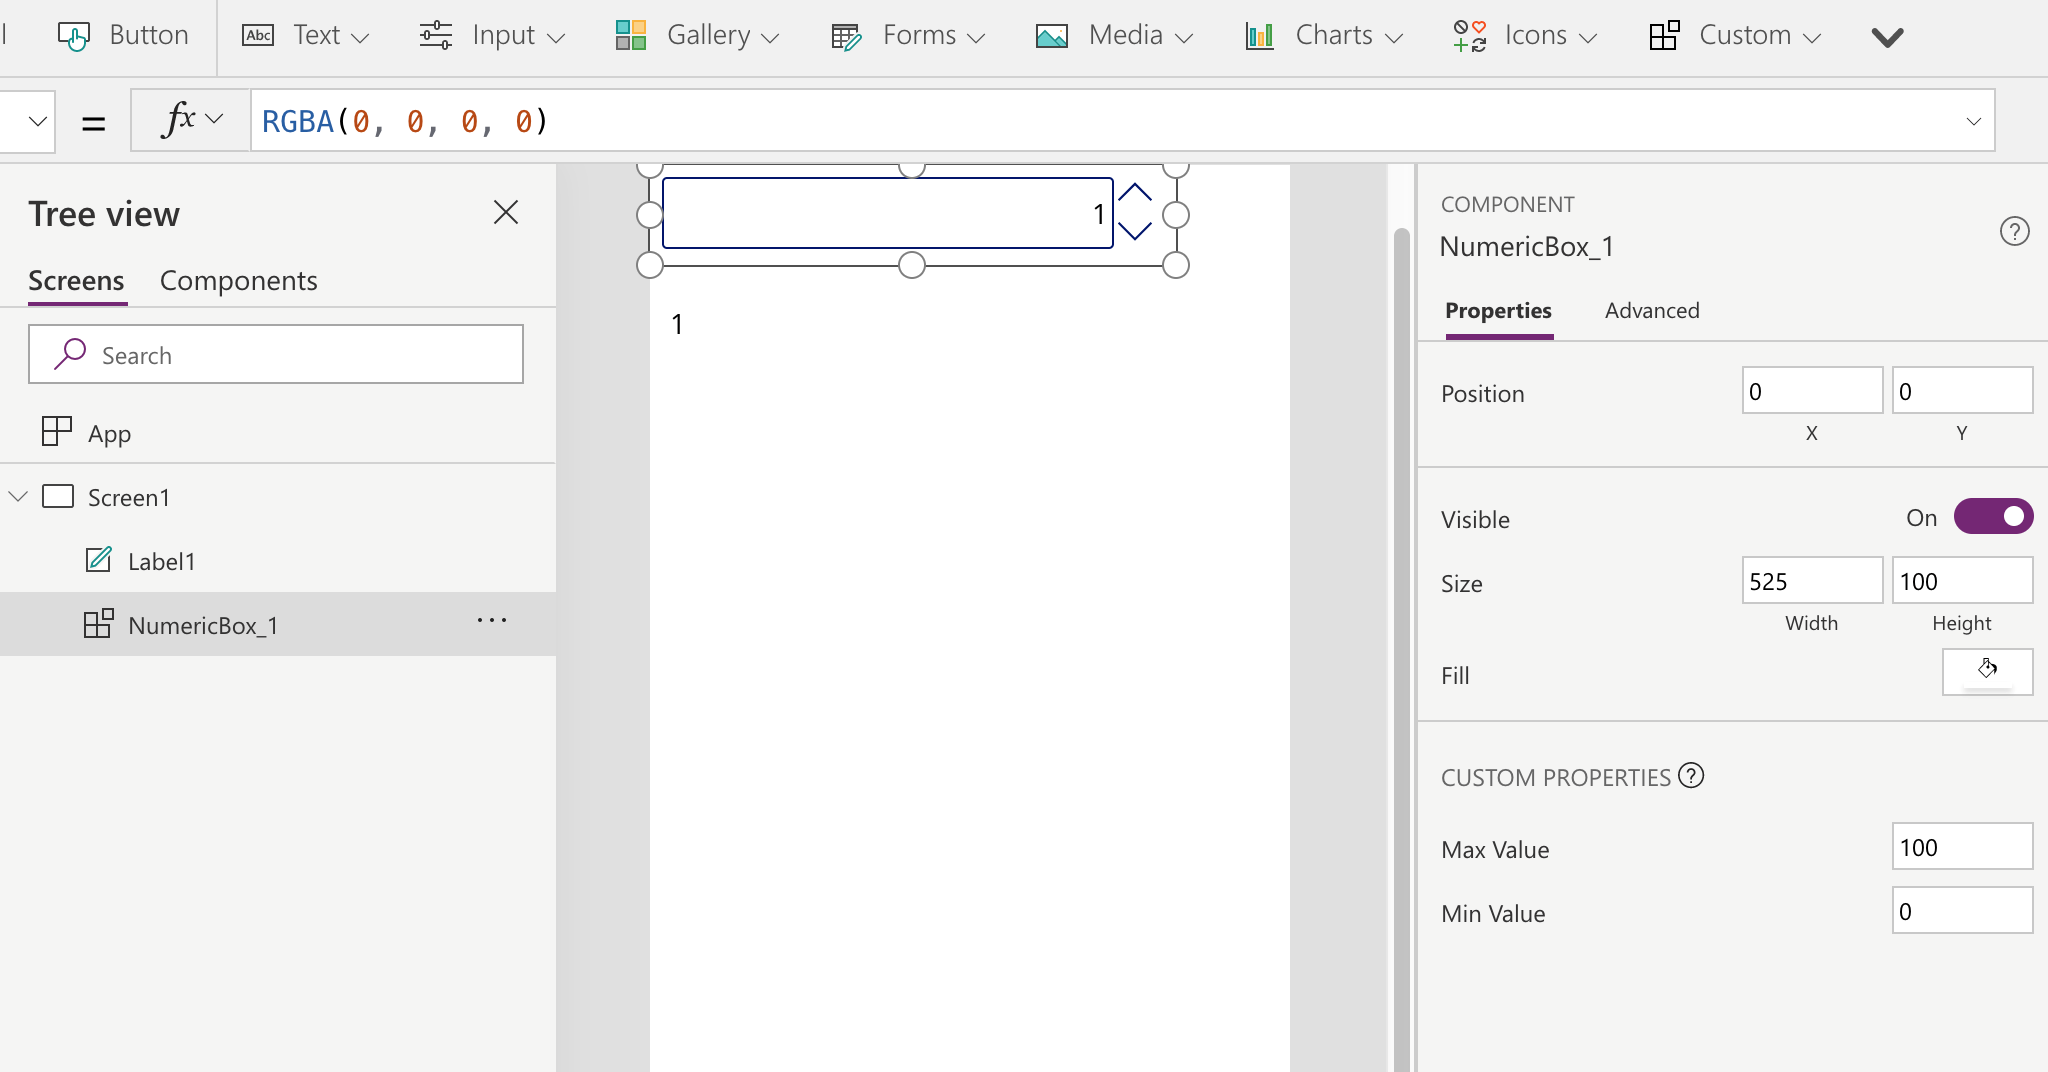Open the Icons dropdown menu
This screenshot has height=1072, width=2048.
[1525, 36]
